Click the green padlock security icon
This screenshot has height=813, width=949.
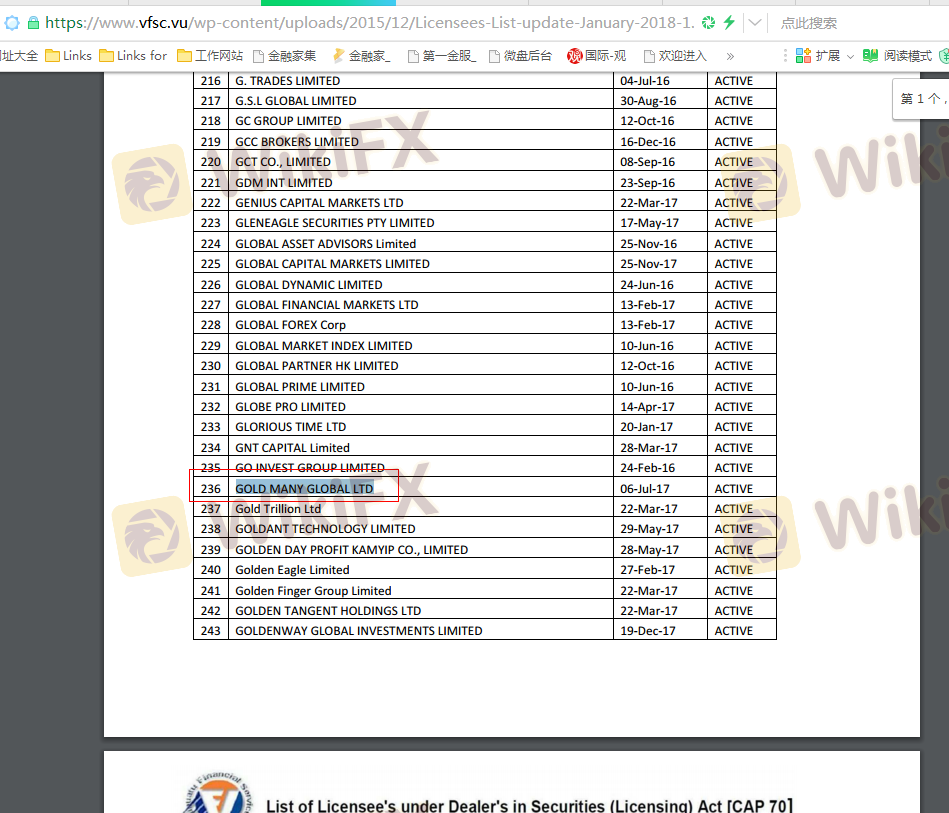coord(33,22)
